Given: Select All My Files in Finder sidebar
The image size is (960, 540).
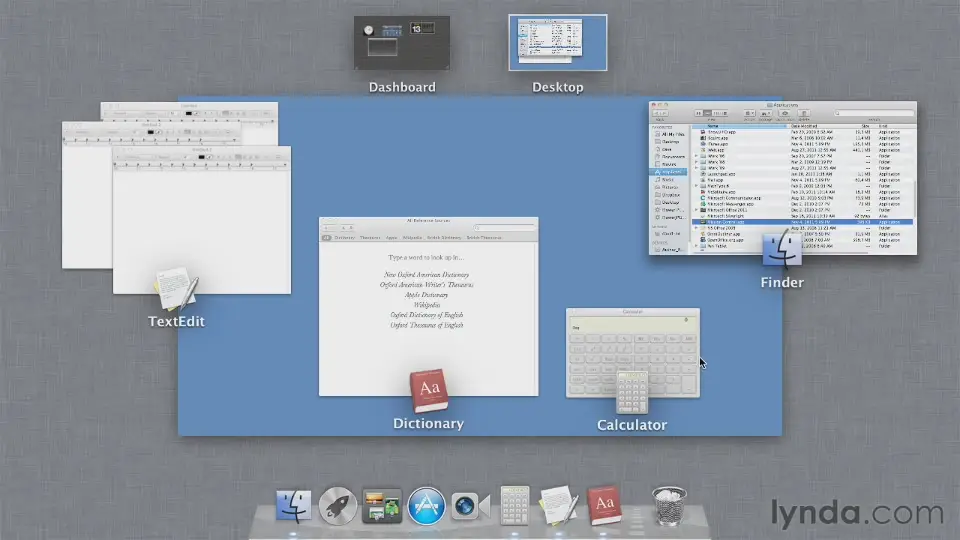Looking at the screenshot, I should (669, 134).
